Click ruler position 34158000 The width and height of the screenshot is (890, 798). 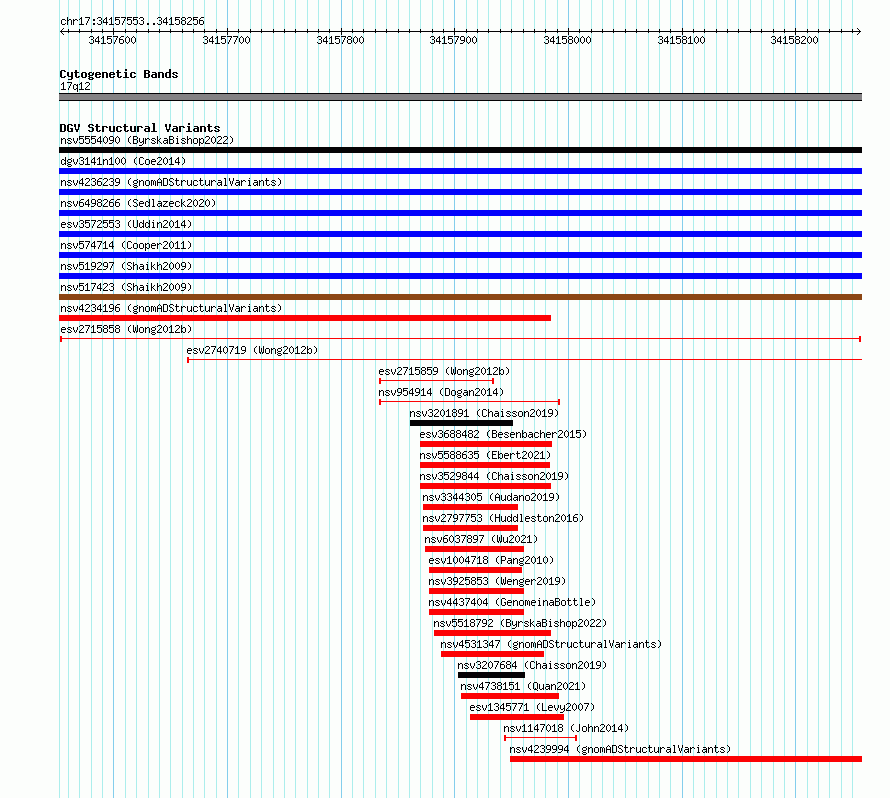point(568,40)
